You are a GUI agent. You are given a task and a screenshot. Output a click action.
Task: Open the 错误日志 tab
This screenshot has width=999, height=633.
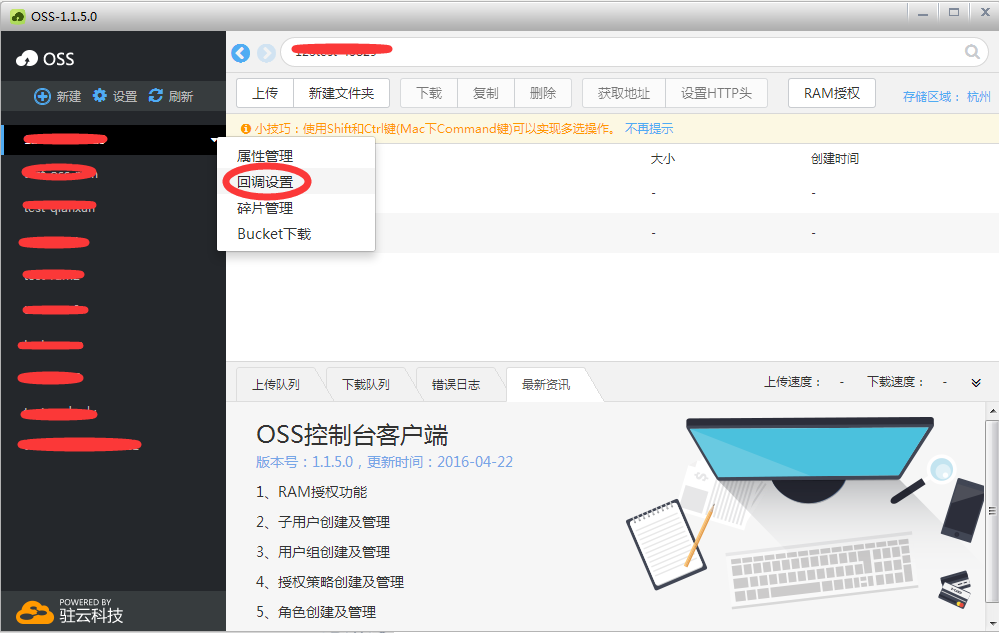456,385
